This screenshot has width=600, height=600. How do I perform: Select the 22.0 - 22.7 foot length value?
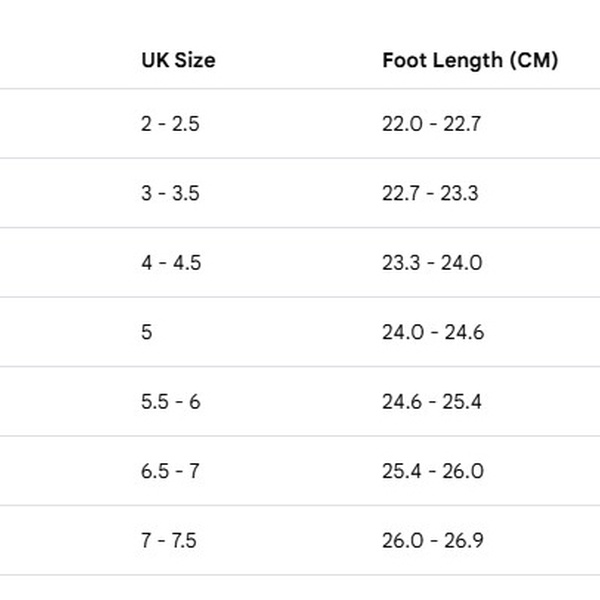point(432,124)
